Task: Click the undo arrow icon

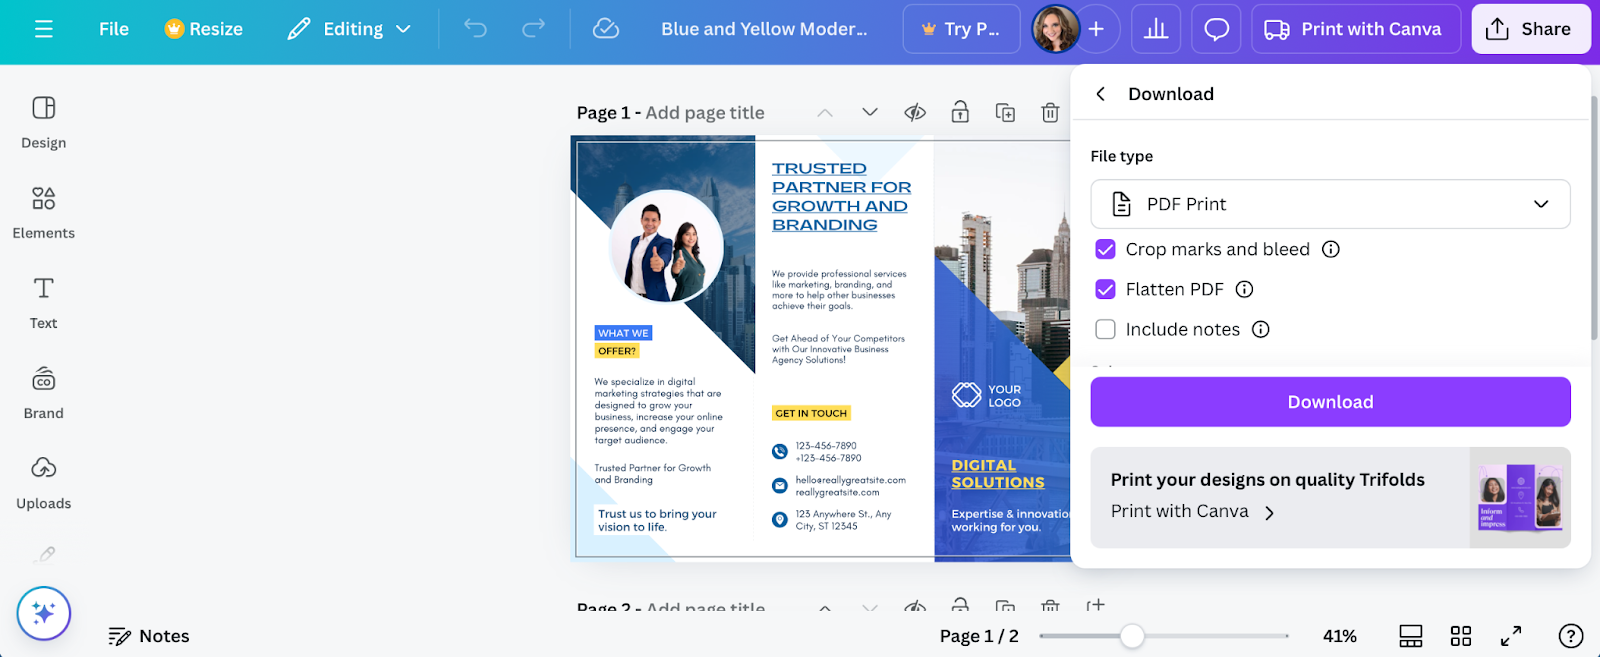Action: pyautogui.click(x=475, y=29)
